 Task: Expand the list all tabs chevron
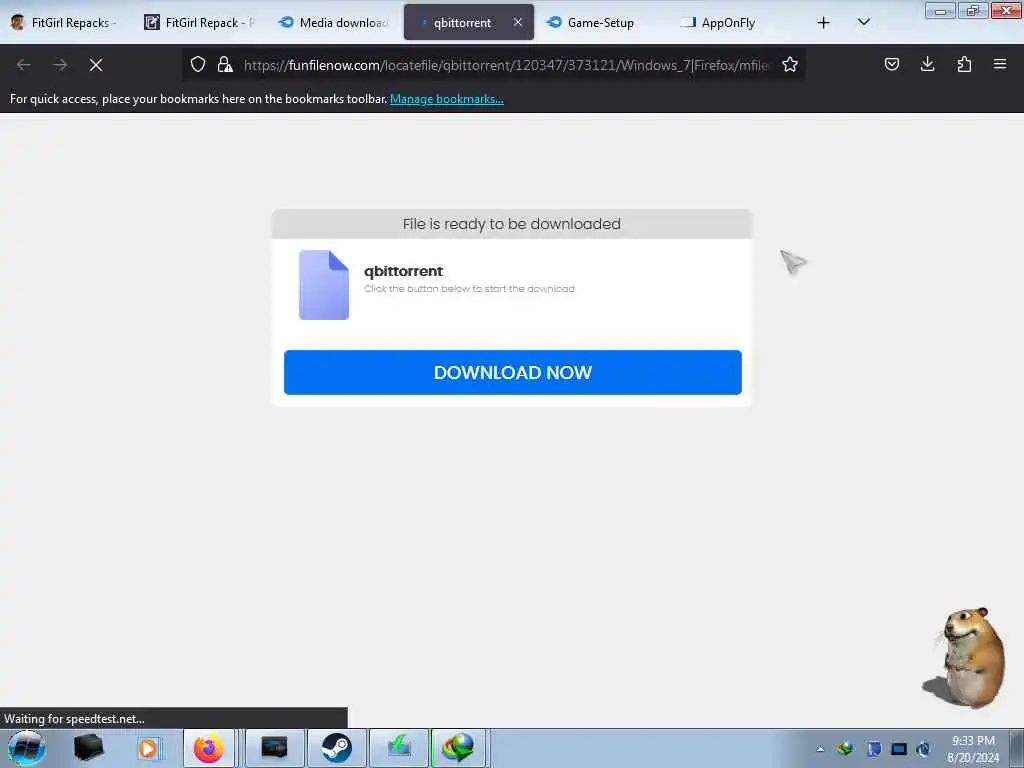point(863,23)
